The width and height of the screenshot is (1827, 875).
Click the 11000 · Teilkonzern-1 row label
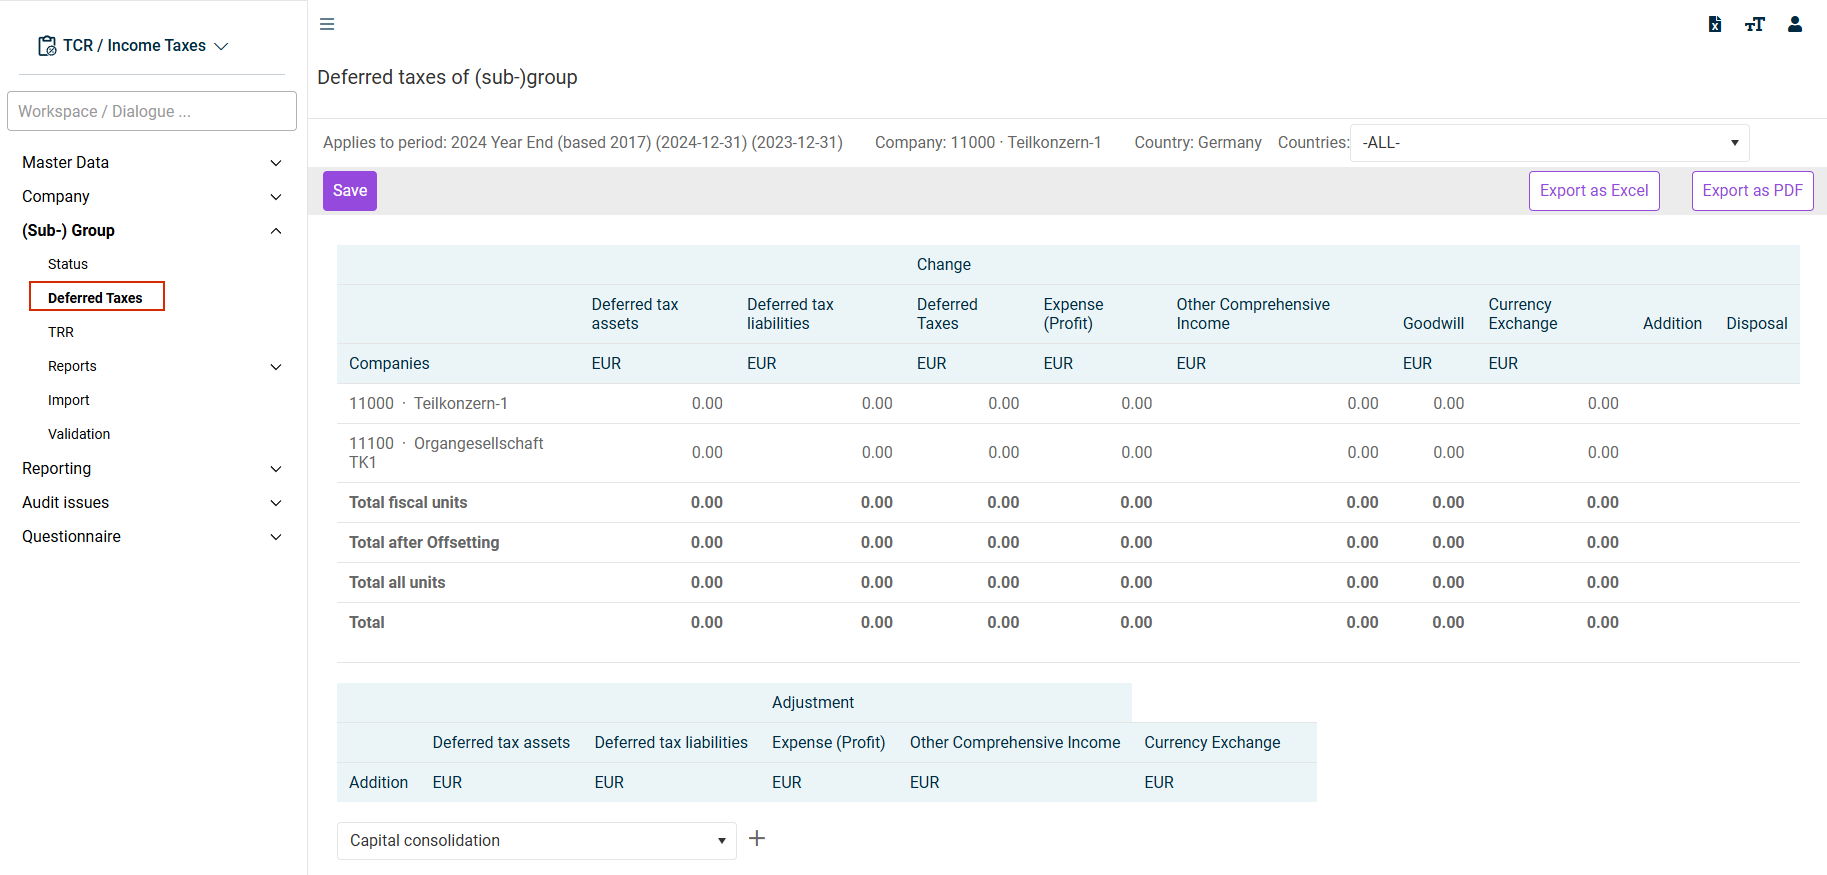tap(428, 403)
